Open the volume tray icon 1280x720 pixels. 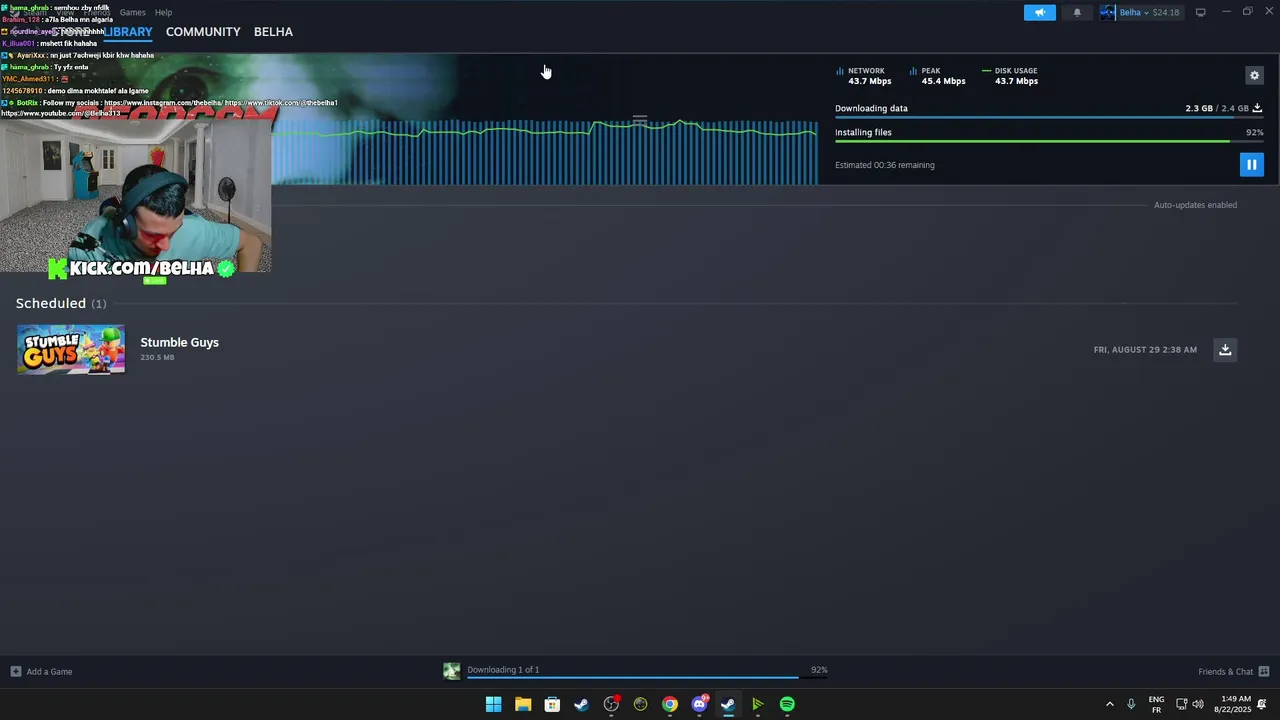point(1198,704)
